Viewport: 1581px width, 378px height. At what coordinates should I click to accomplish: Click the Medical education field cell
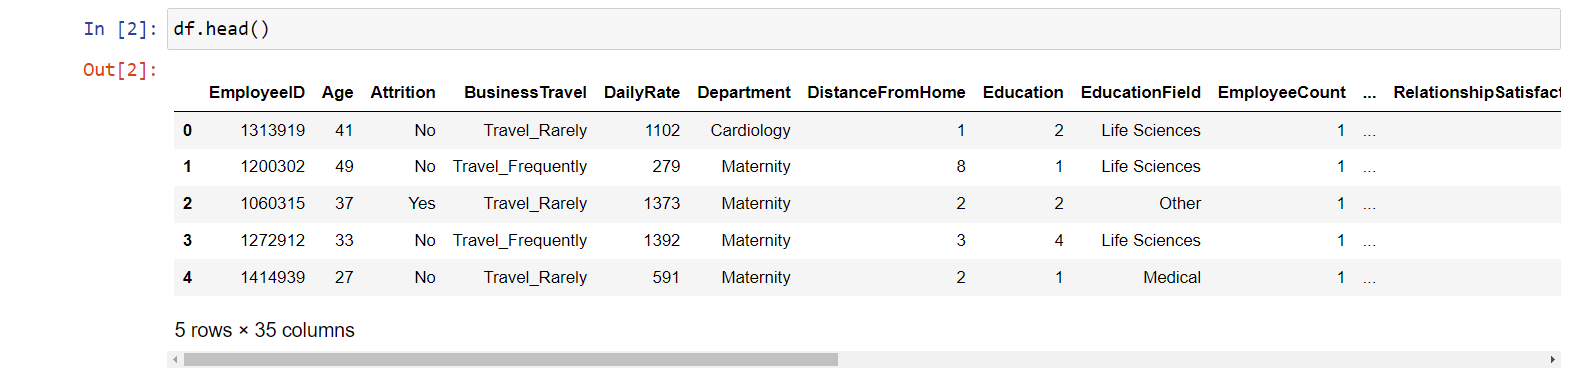point(1172,277)
